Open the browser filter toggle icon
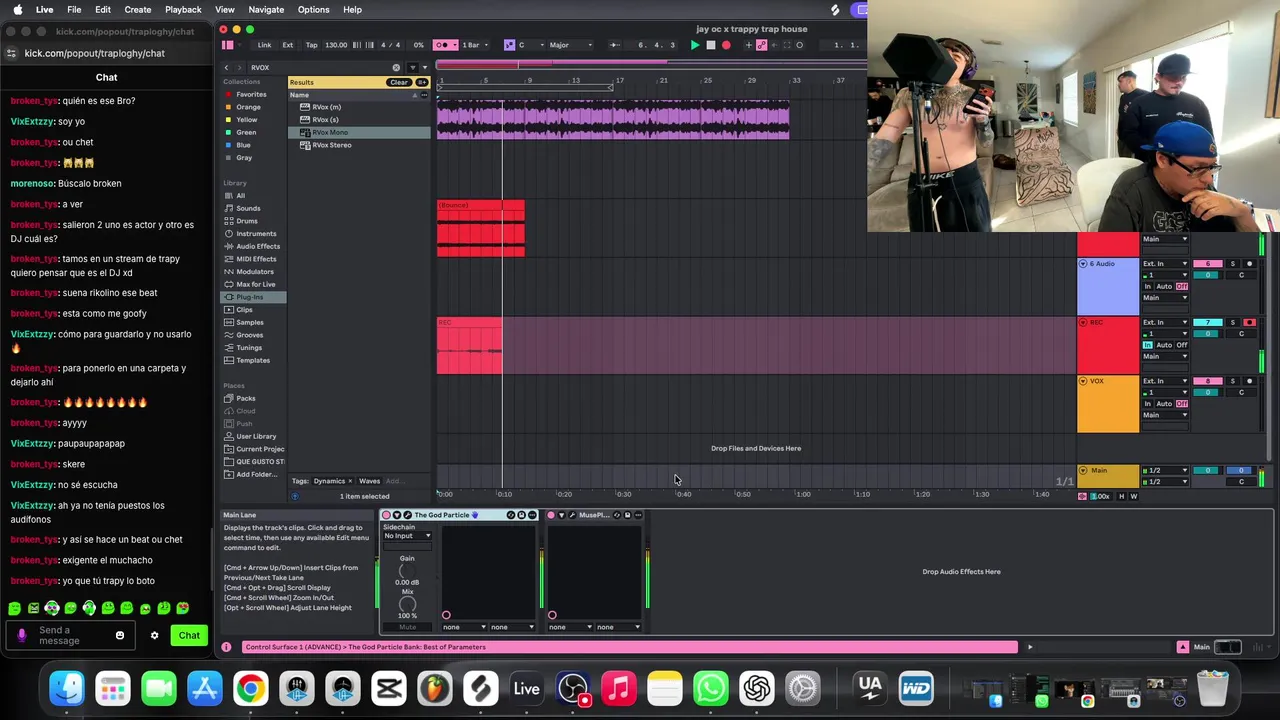 point(413,67)
